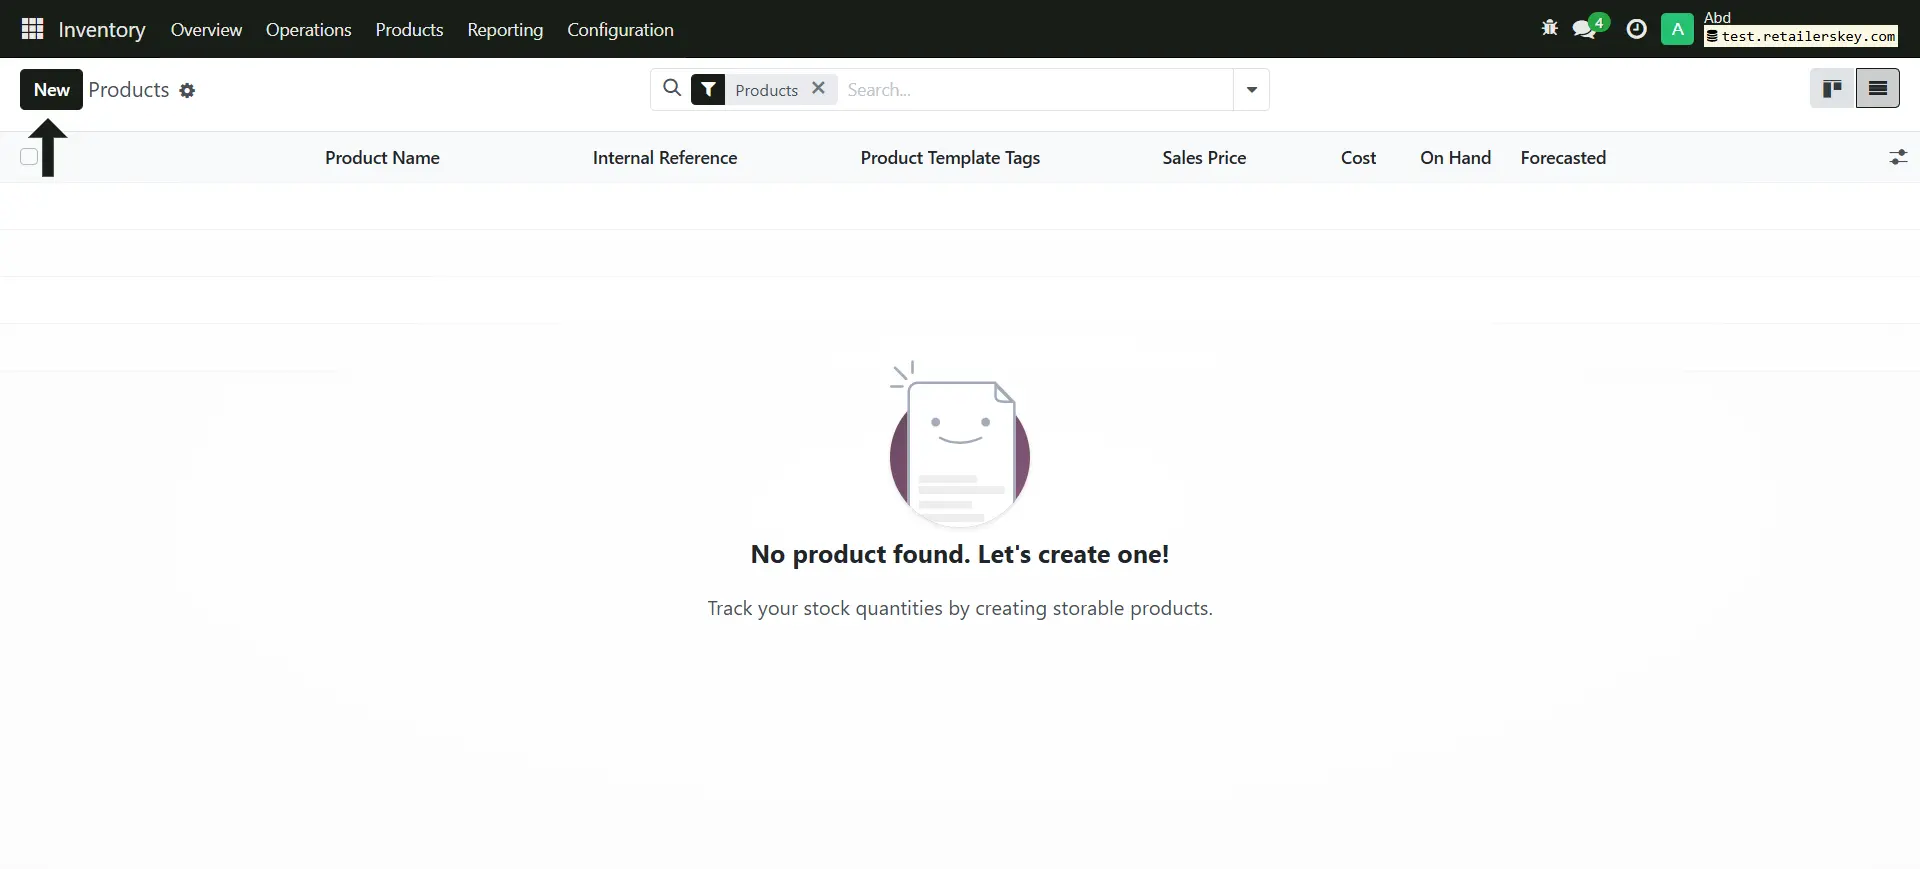1920x869 pixels.
Task: Click the search magnifier icon
Action: (x=672, y=89)
